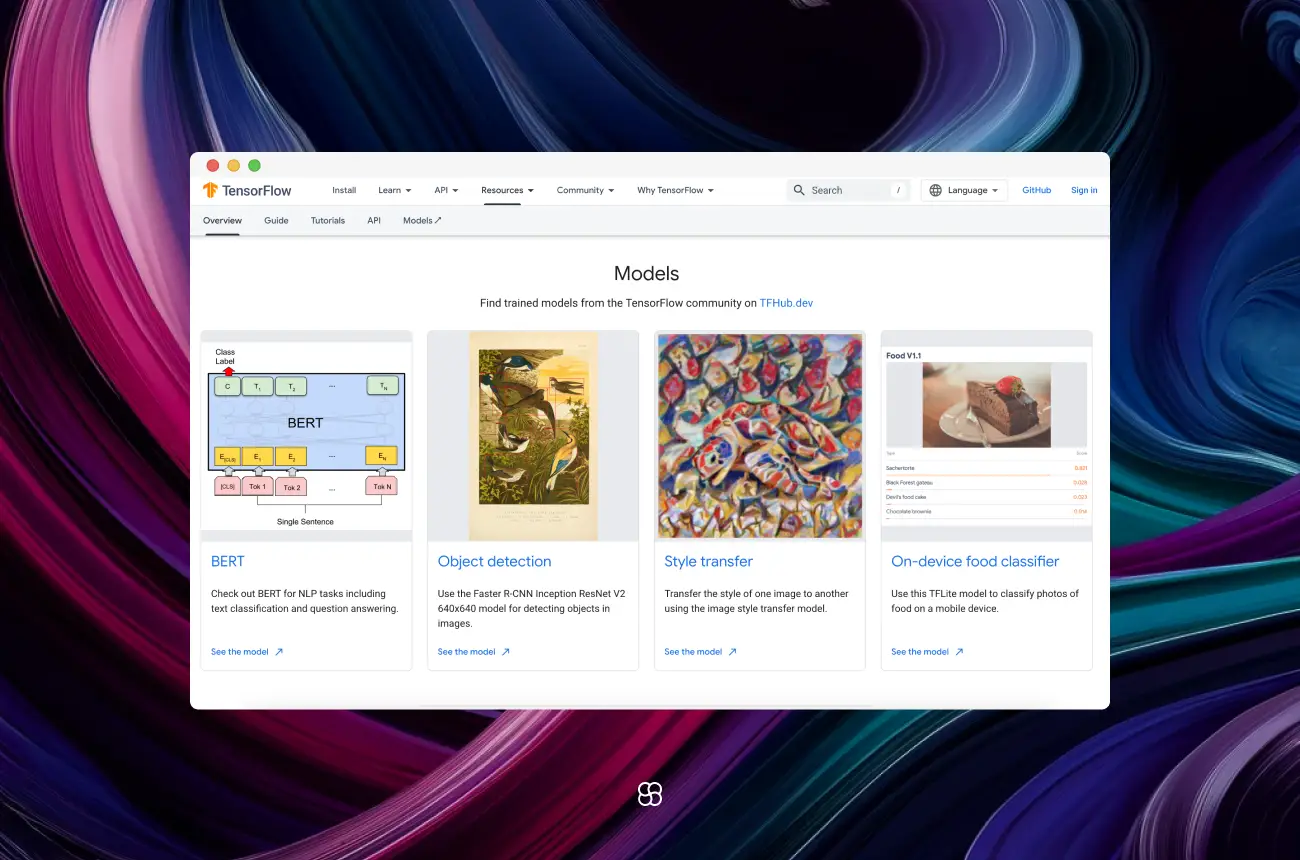Open the API dropdown in the top navigation
1300x860 pixels.
pos(446,190)
